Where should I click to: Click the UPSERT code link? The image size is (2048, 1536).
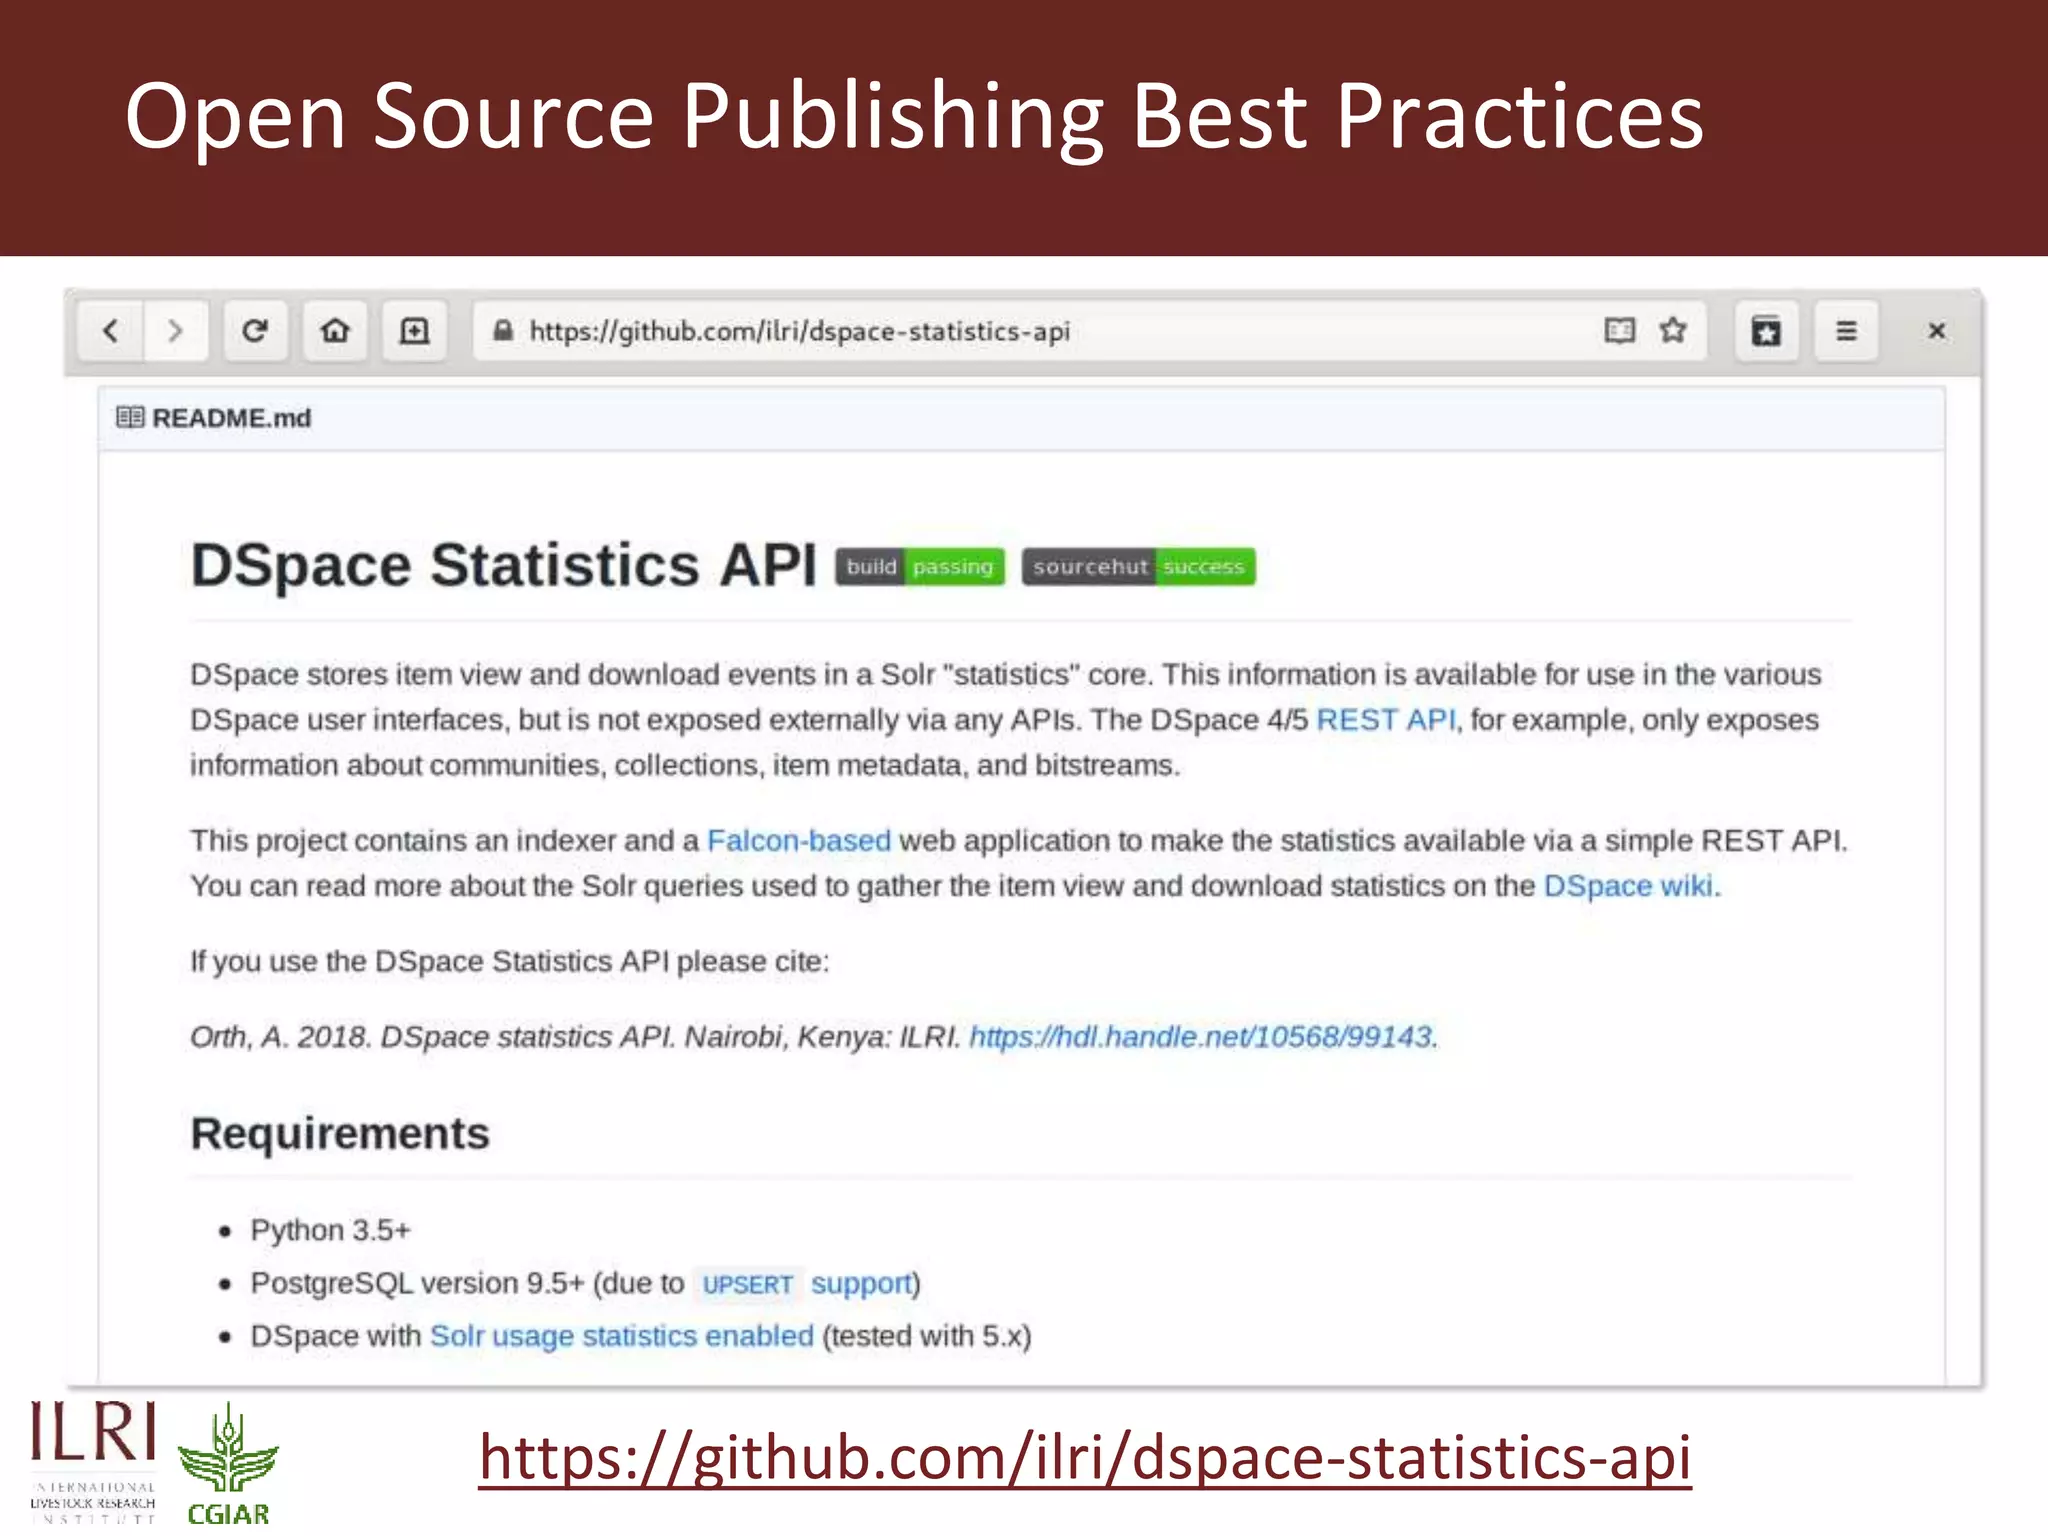(x=747, y=1284)
